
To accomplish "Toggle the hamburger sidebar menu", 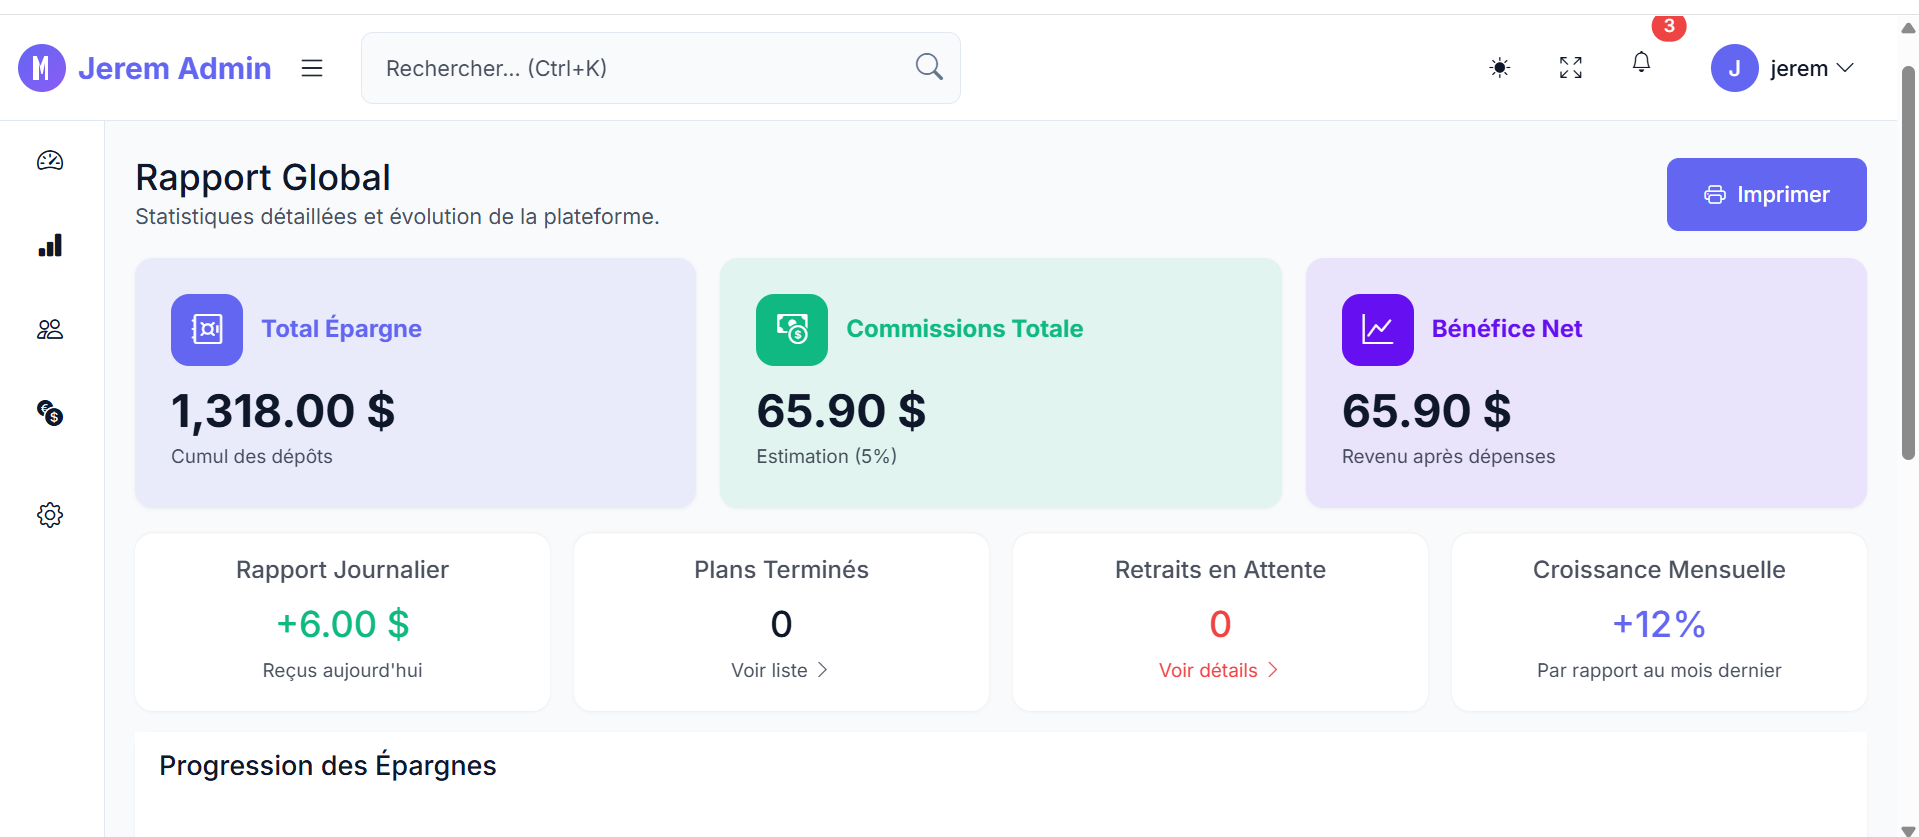I will point(312,68).
